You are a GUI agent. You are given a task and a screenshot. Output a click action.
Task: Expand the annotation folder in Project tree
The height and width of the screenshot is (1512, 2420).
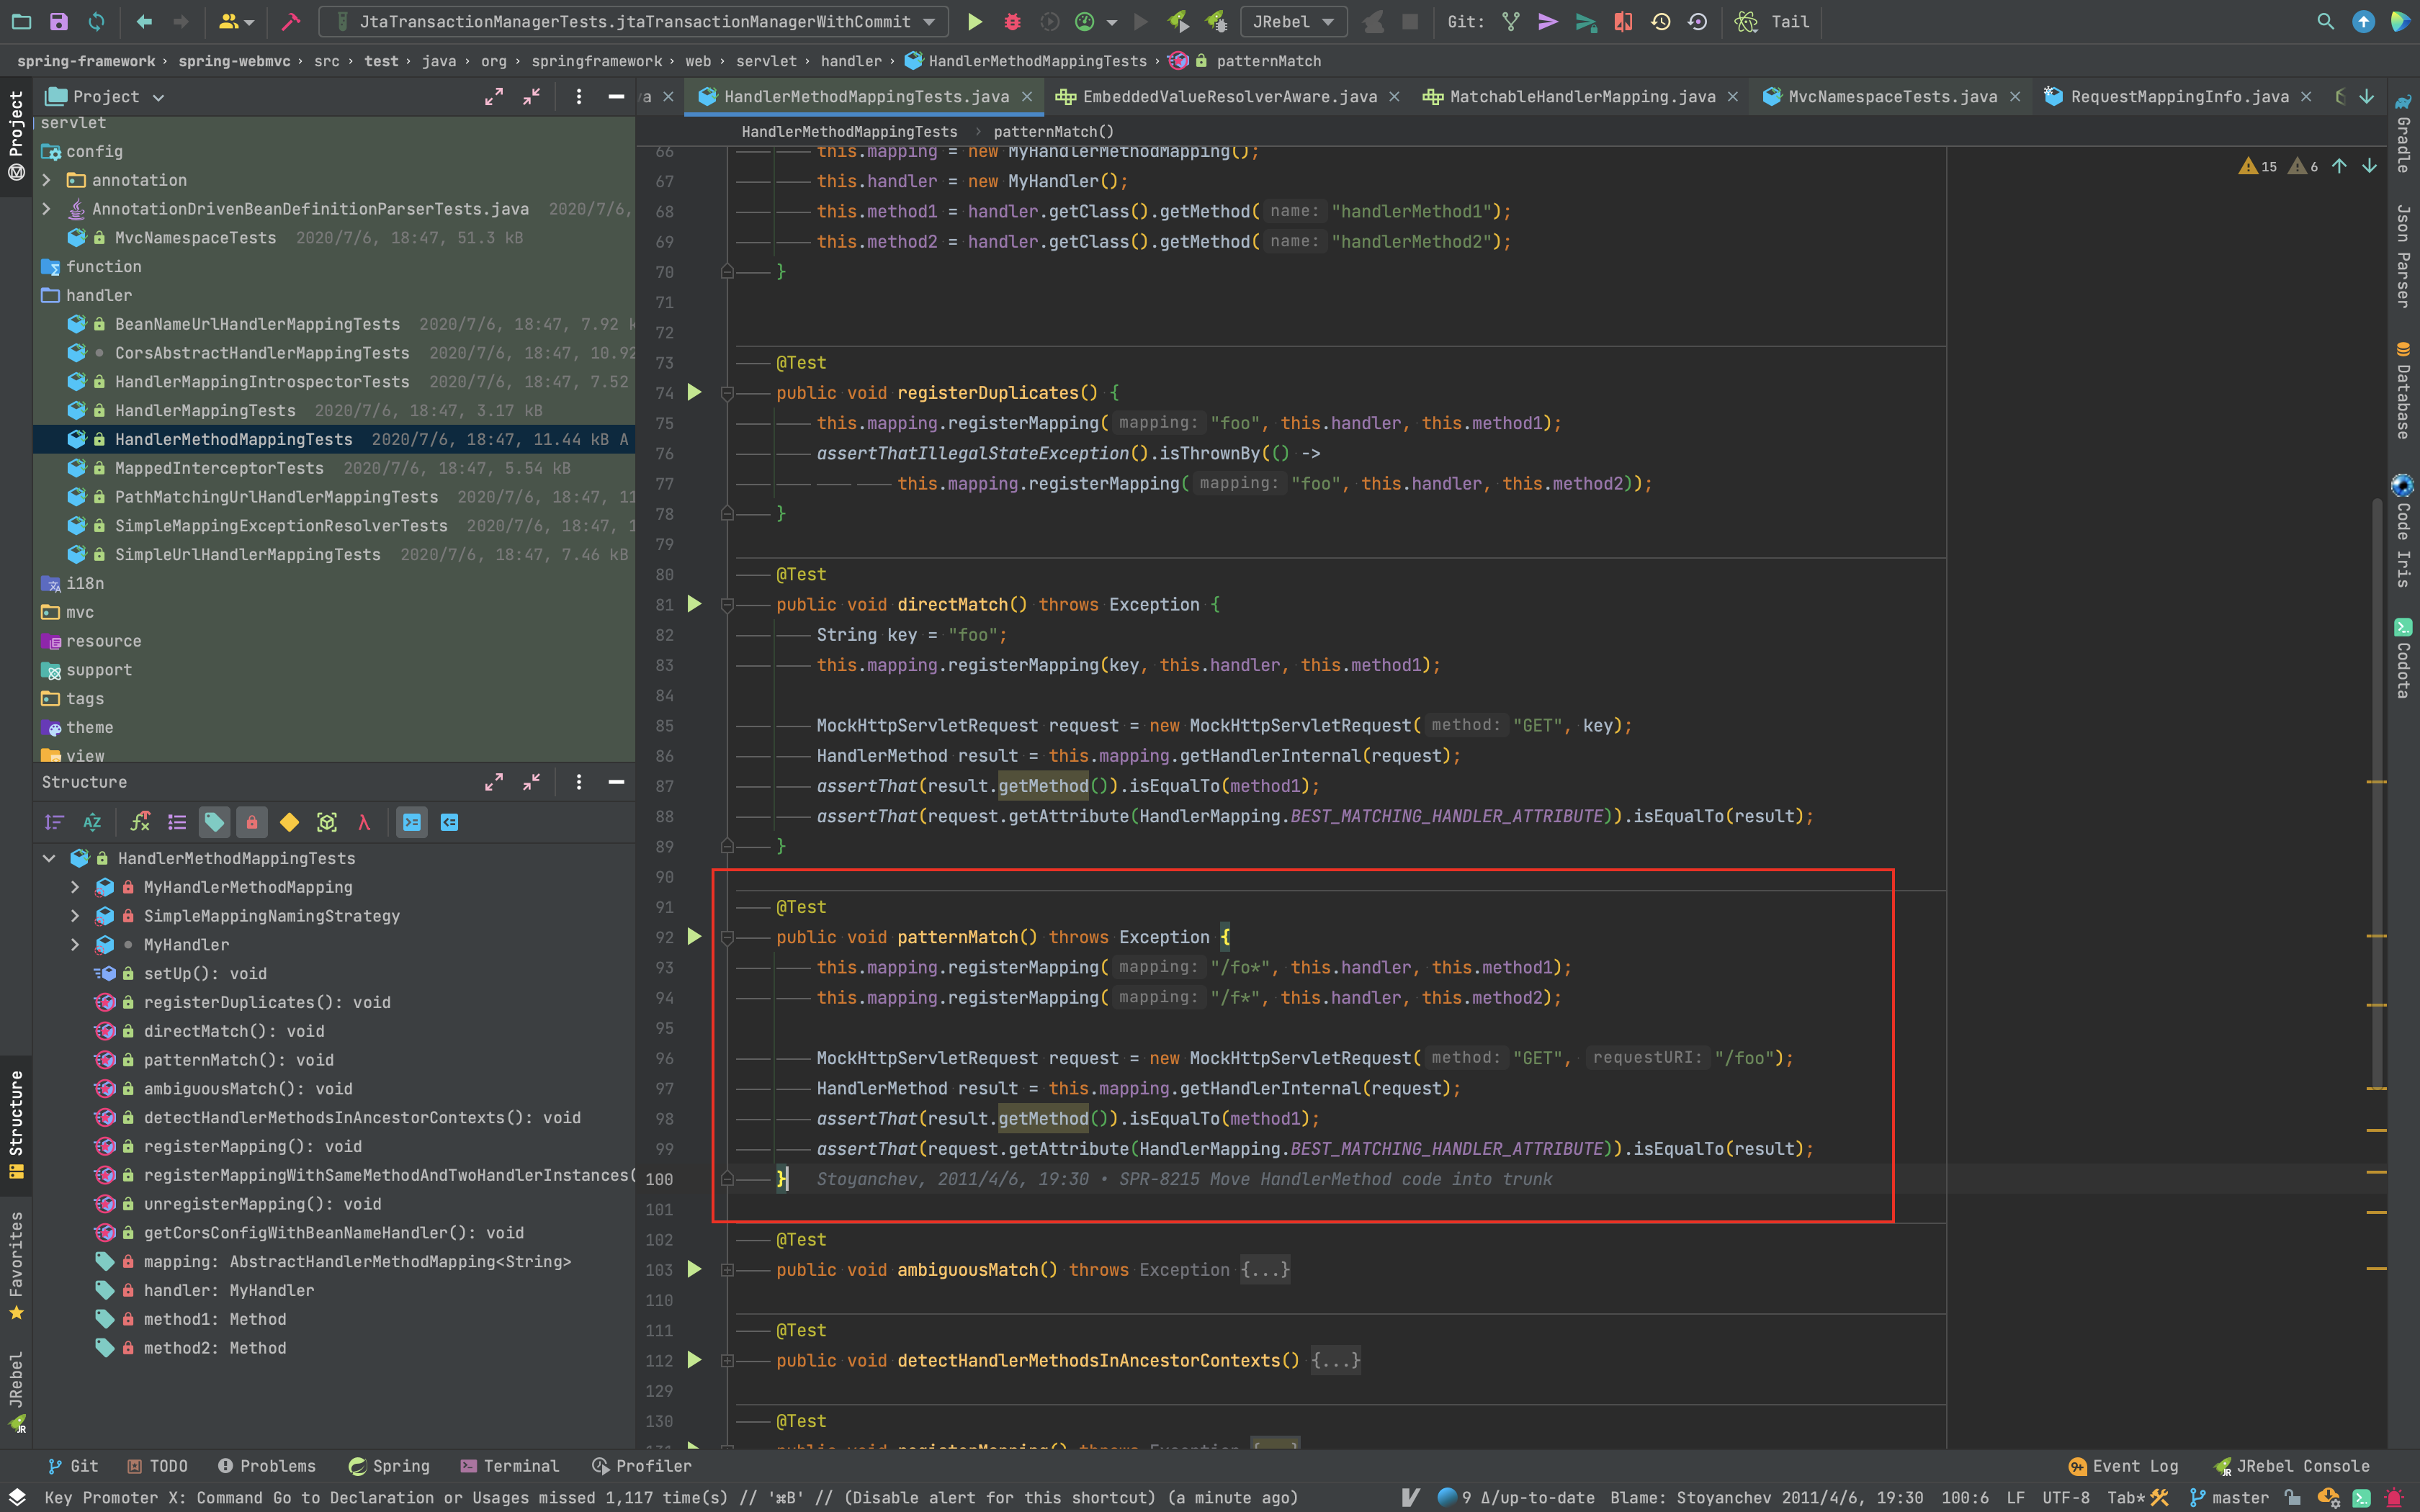pyautogui.click(x=46, y=180)
